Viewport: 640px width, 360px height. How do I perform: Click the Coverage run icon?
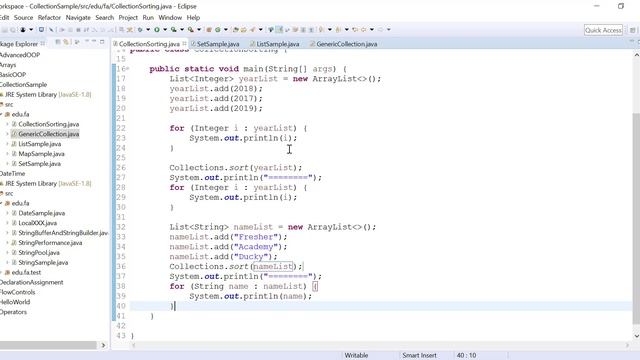(x=173, y=29)
